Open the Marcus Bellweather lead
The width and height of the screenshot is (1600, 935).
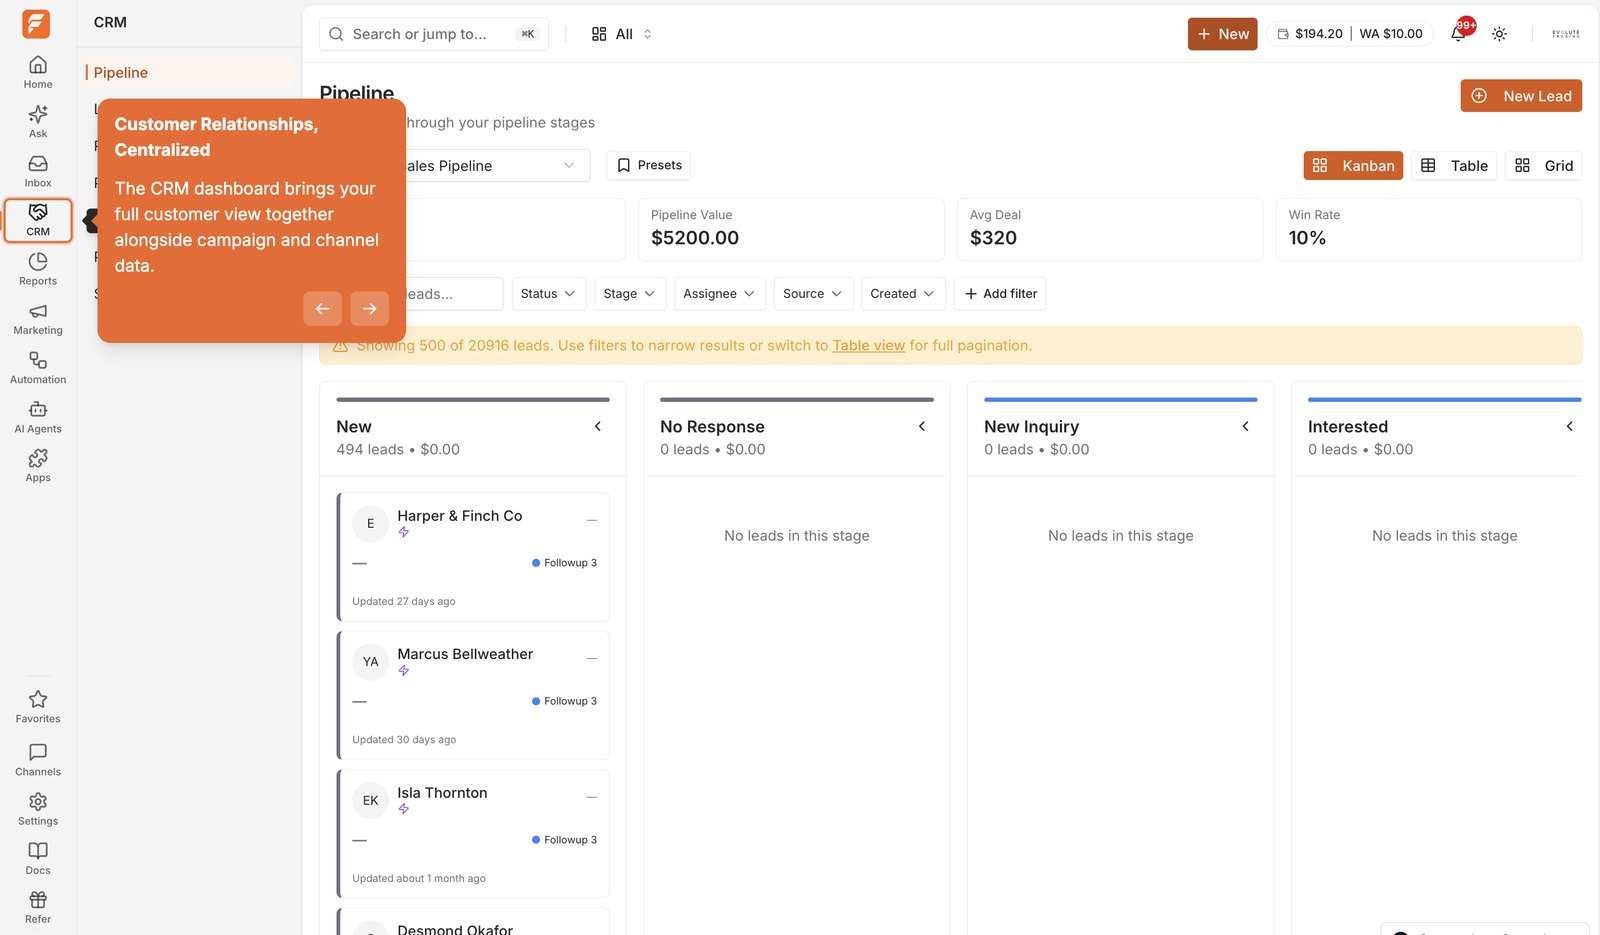point(465,654)
